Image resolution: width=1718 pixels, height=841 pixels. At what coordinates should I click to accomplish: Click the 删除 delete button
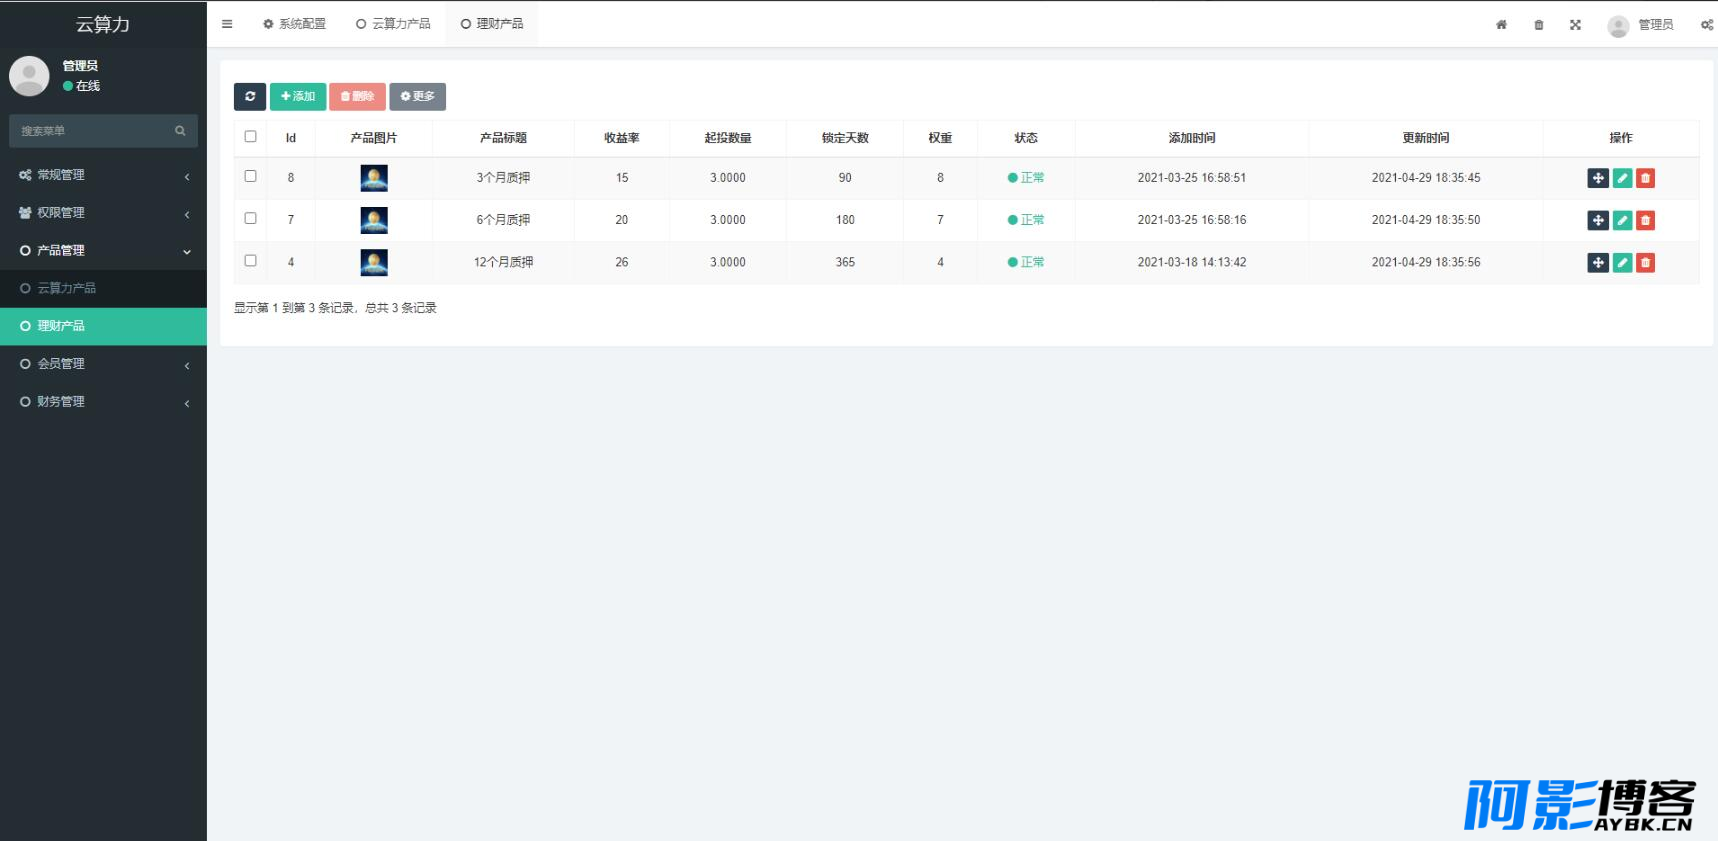pyautogui.click(x=358, y=96)
